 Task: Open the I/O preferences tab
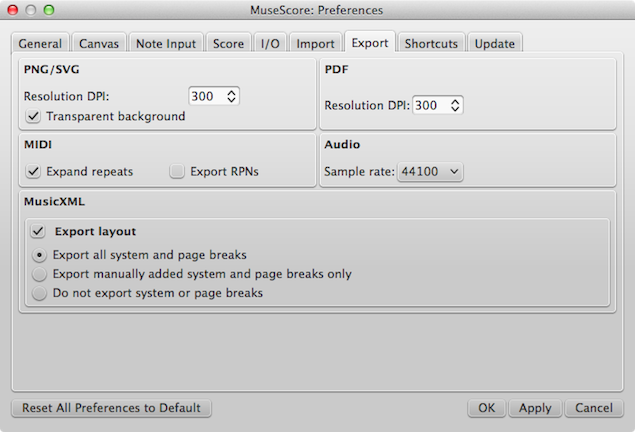[x=270, y=43]
